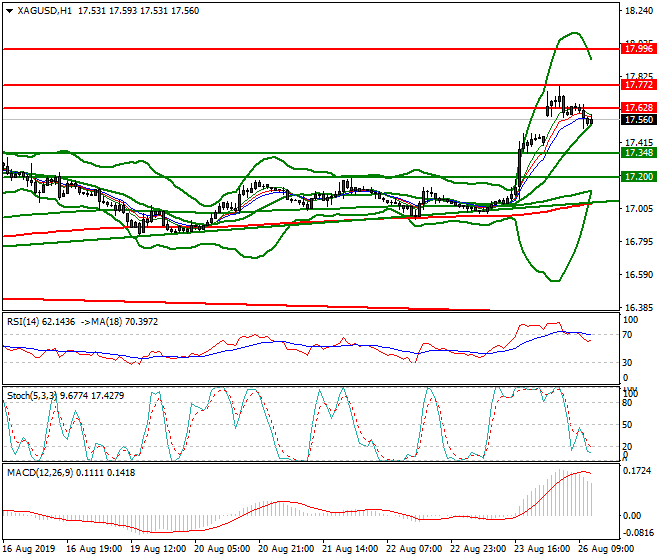Image resolution: width=660 pixels, height=560 pixels.
Task: Select the 17.200 green support label
Action: pyautogui.click(x=639, y=177)
